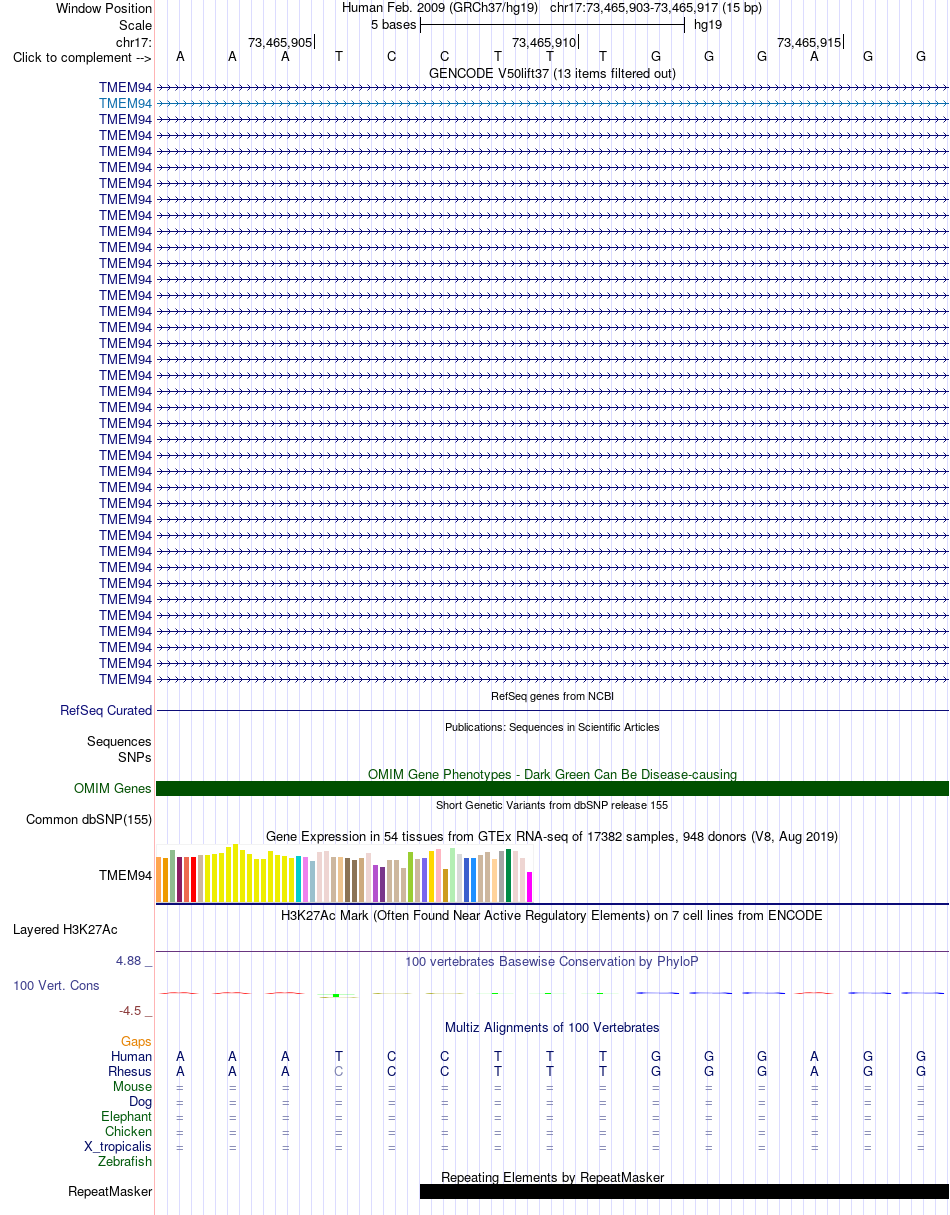The image size is (950, 1215).
Task: Open 'Short Genetic Variants from dbSNP release 155' title
Action: pos(552,805)
